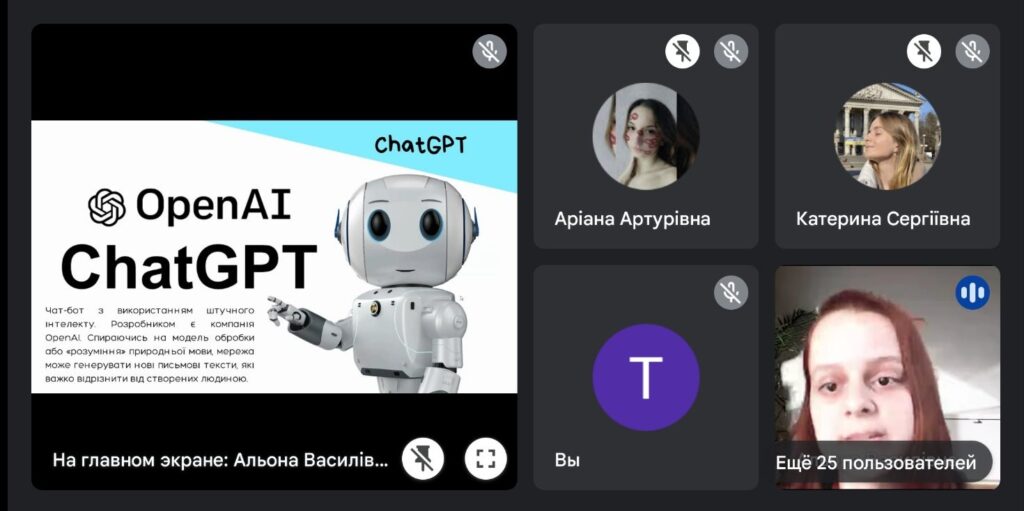This screenshot has height=511, width=1024.
Task: Click muted mic icon on presentation tile
Action: (x=489, y=51)
